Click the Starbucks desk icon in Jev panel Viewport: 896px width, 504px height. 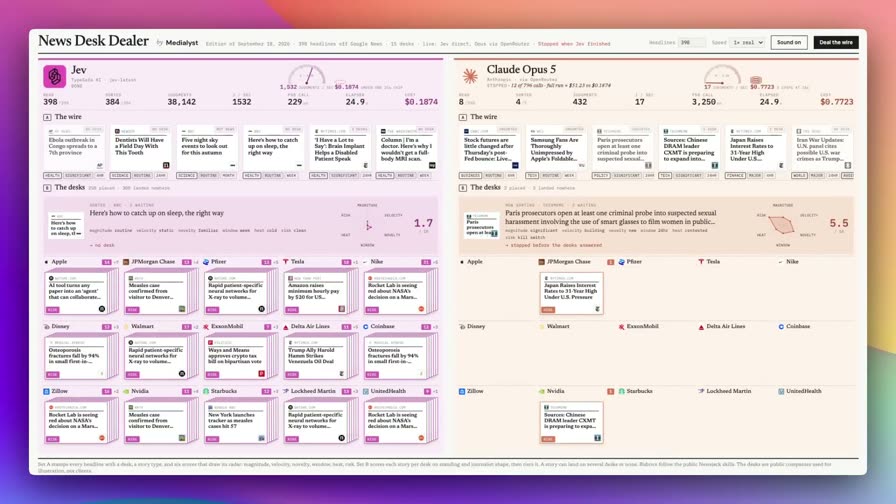point(206,391)
